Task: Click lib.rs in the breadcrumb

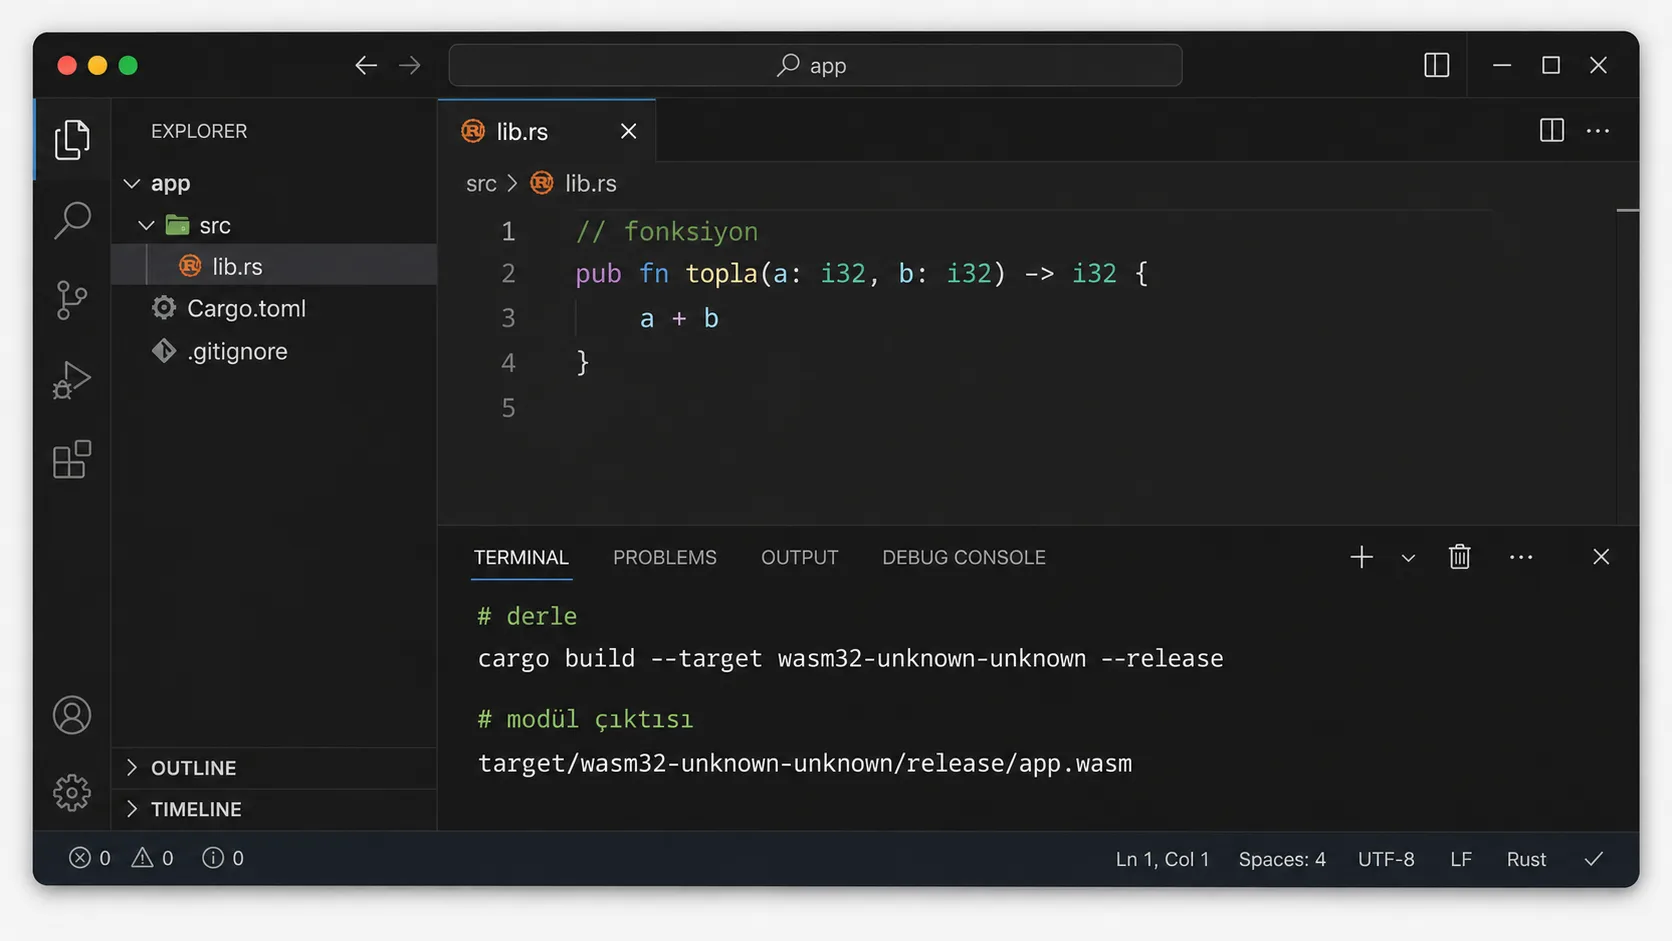Action: (x=591, y=184)
